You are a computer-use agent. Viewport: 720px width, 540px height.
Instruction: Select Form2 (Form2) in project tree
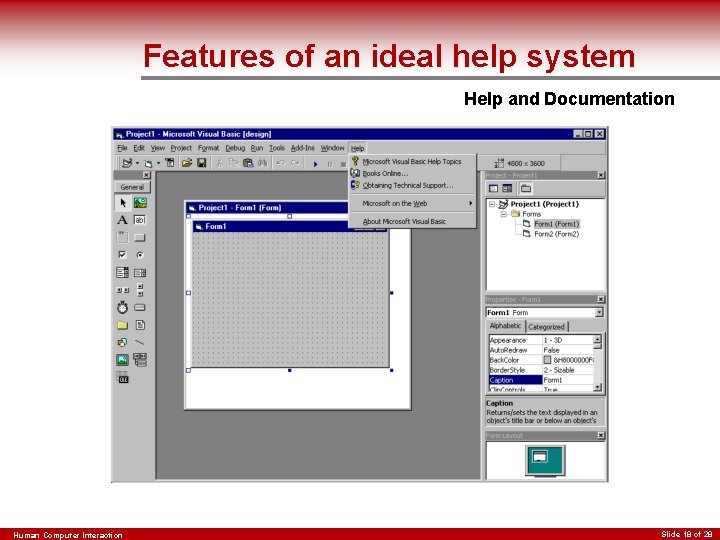556,234
